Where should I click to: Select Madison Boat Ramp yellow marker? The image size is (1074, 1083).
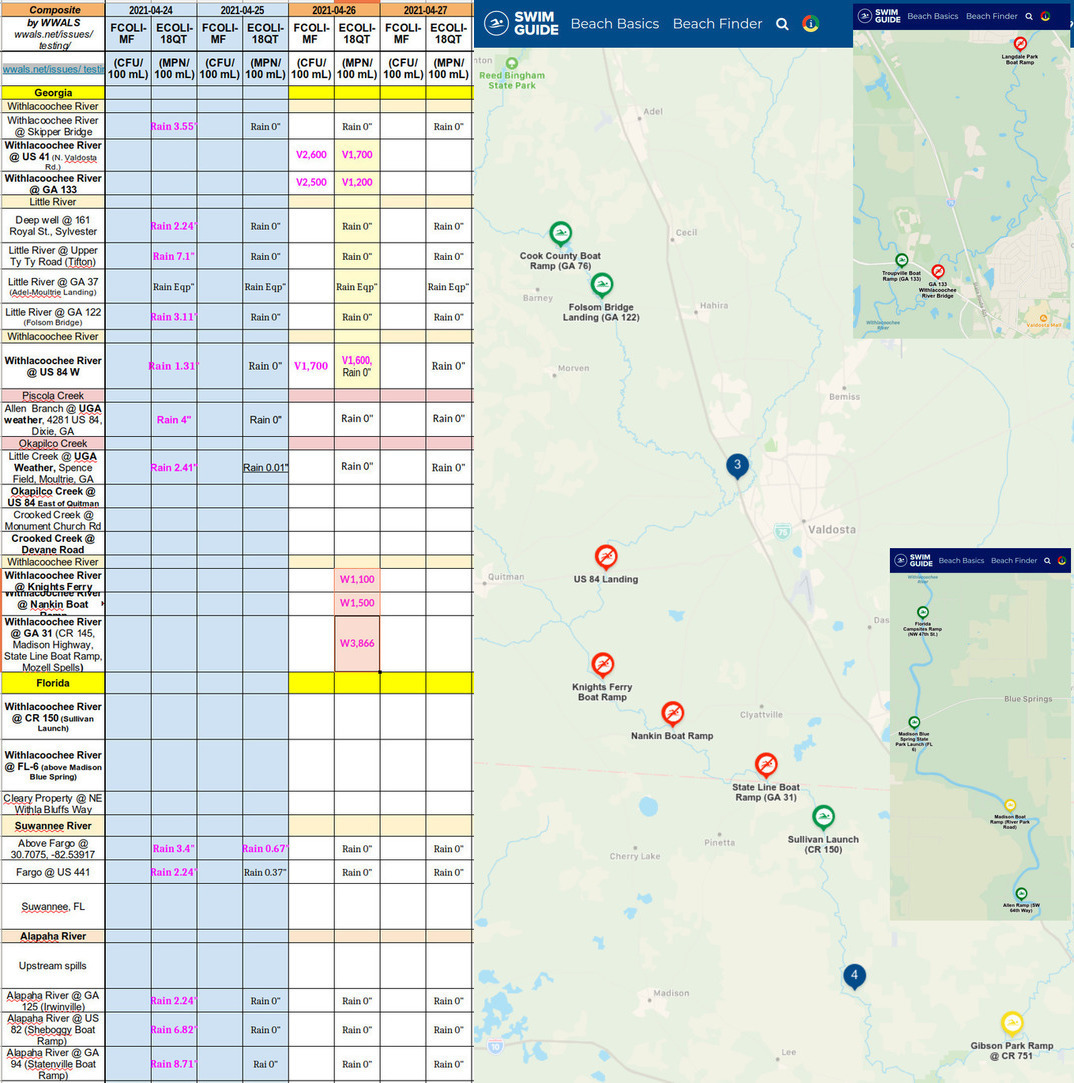click(x=1010, y=805)
